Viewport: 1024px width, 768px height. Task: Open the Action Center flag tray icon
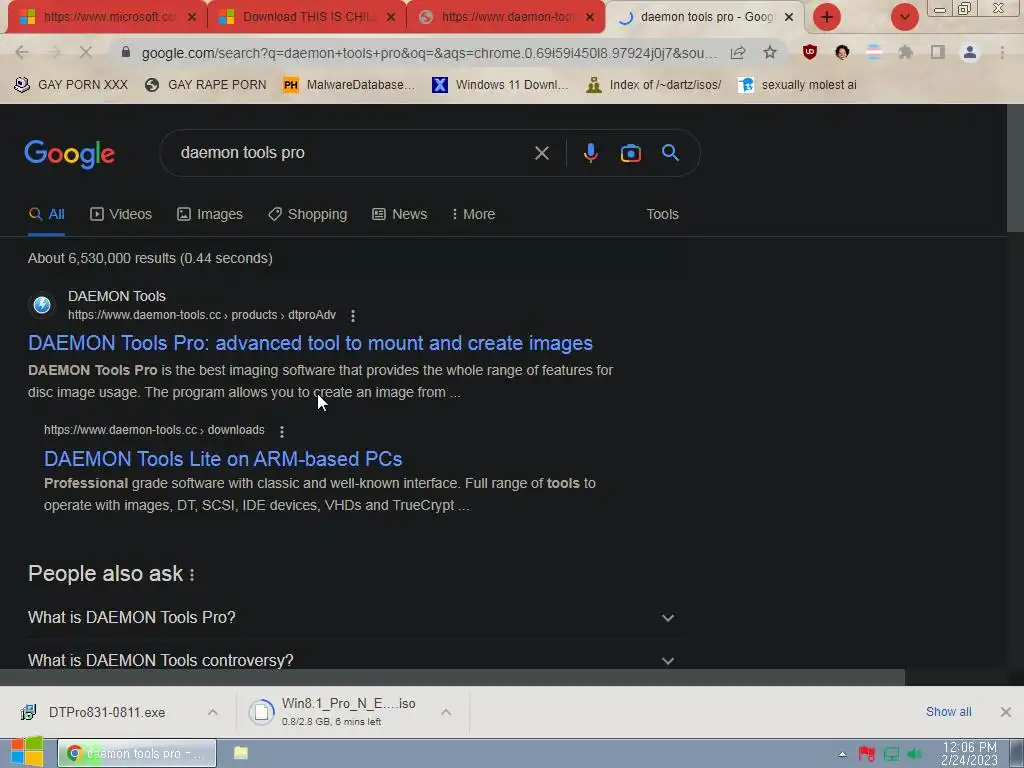point(867,754)
